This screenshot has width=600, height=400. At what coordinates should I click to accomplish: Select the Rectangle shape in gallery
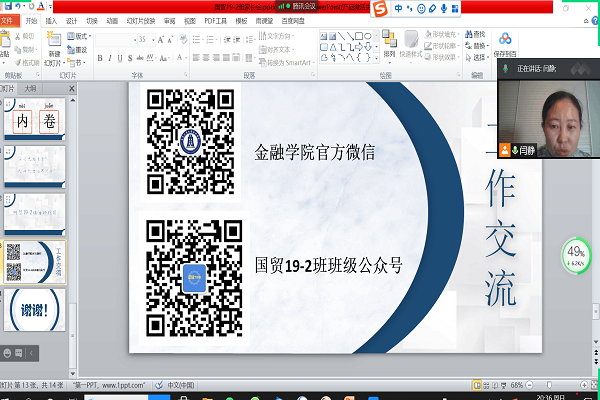359,36
